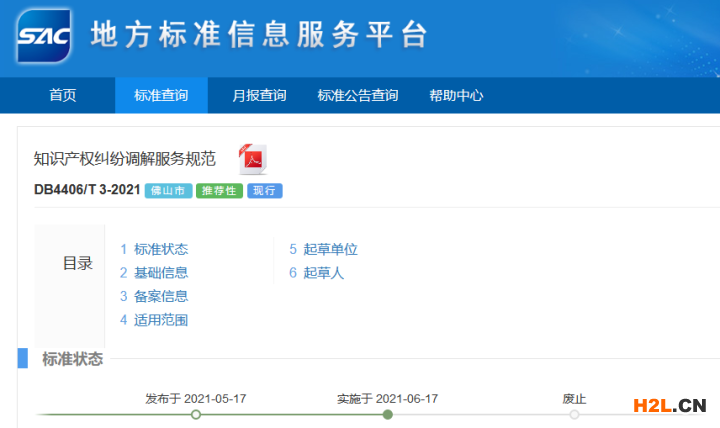Jump to 5 起草单位 section
Image resolution: width=720 pixels, height=428 pixels.
coord(323,249)
